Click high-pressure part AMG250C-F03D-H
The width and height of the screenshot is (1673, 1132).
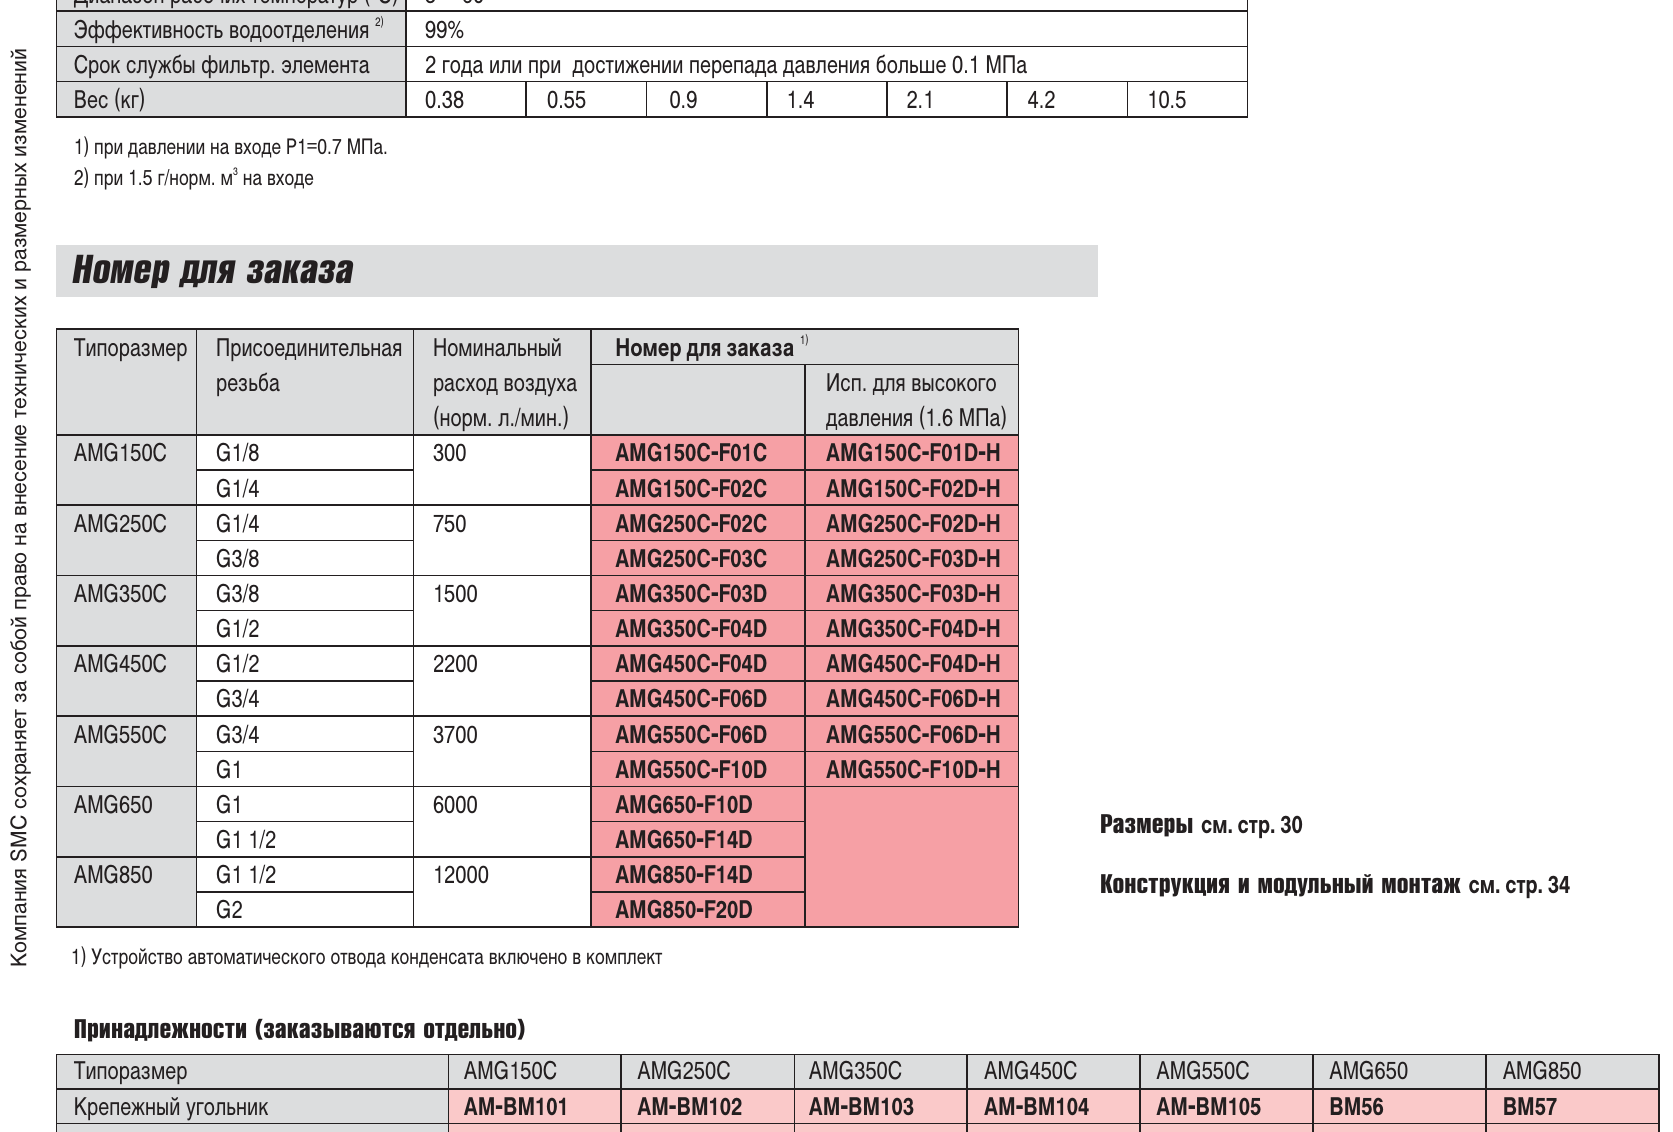tap(913, 559)
